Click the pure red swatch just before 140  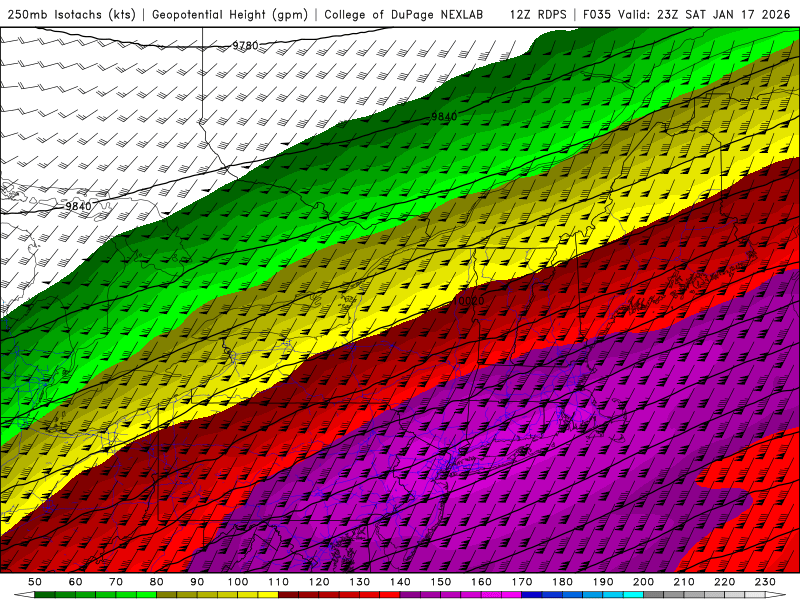click(x=390, y=595)
